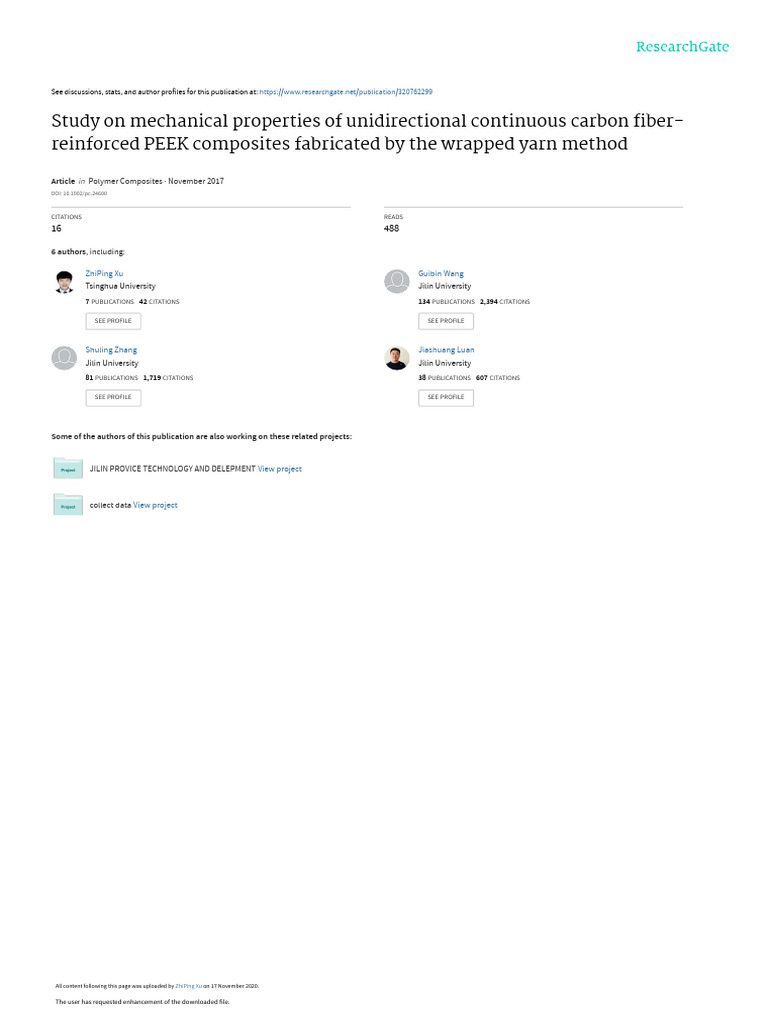Open the Shuling Zhang author name link

tap(111, 350)
